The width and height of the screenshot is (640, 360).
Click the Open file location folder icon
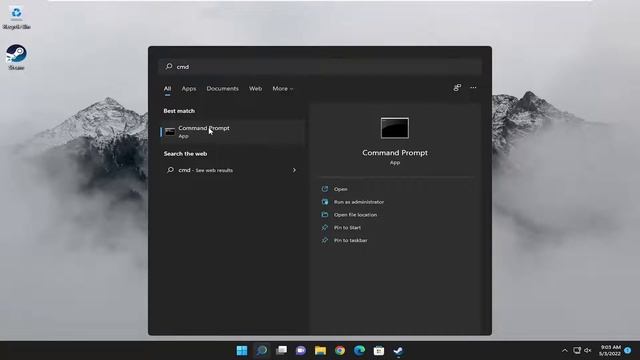(325, 215)
